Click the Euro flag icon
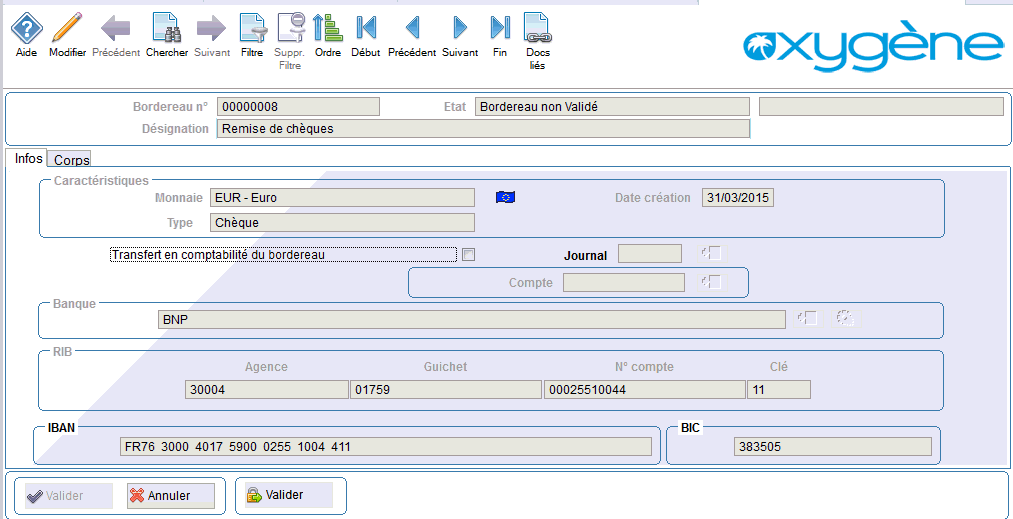The width and height of the screenshot is (1013, 519). 505,197
